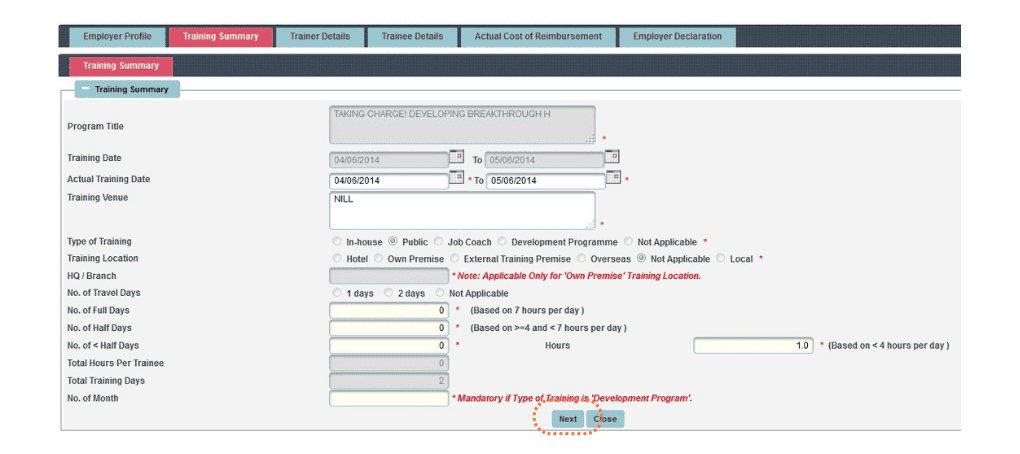Click the Training Date start field
Viewport: 1020px width, 454px height.
(x=389, y=159)
